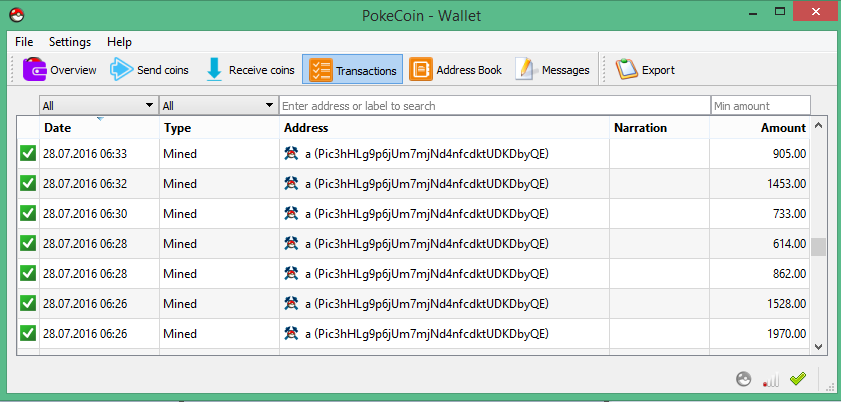
Task: Open the File menu
Action: pos(24,42)
